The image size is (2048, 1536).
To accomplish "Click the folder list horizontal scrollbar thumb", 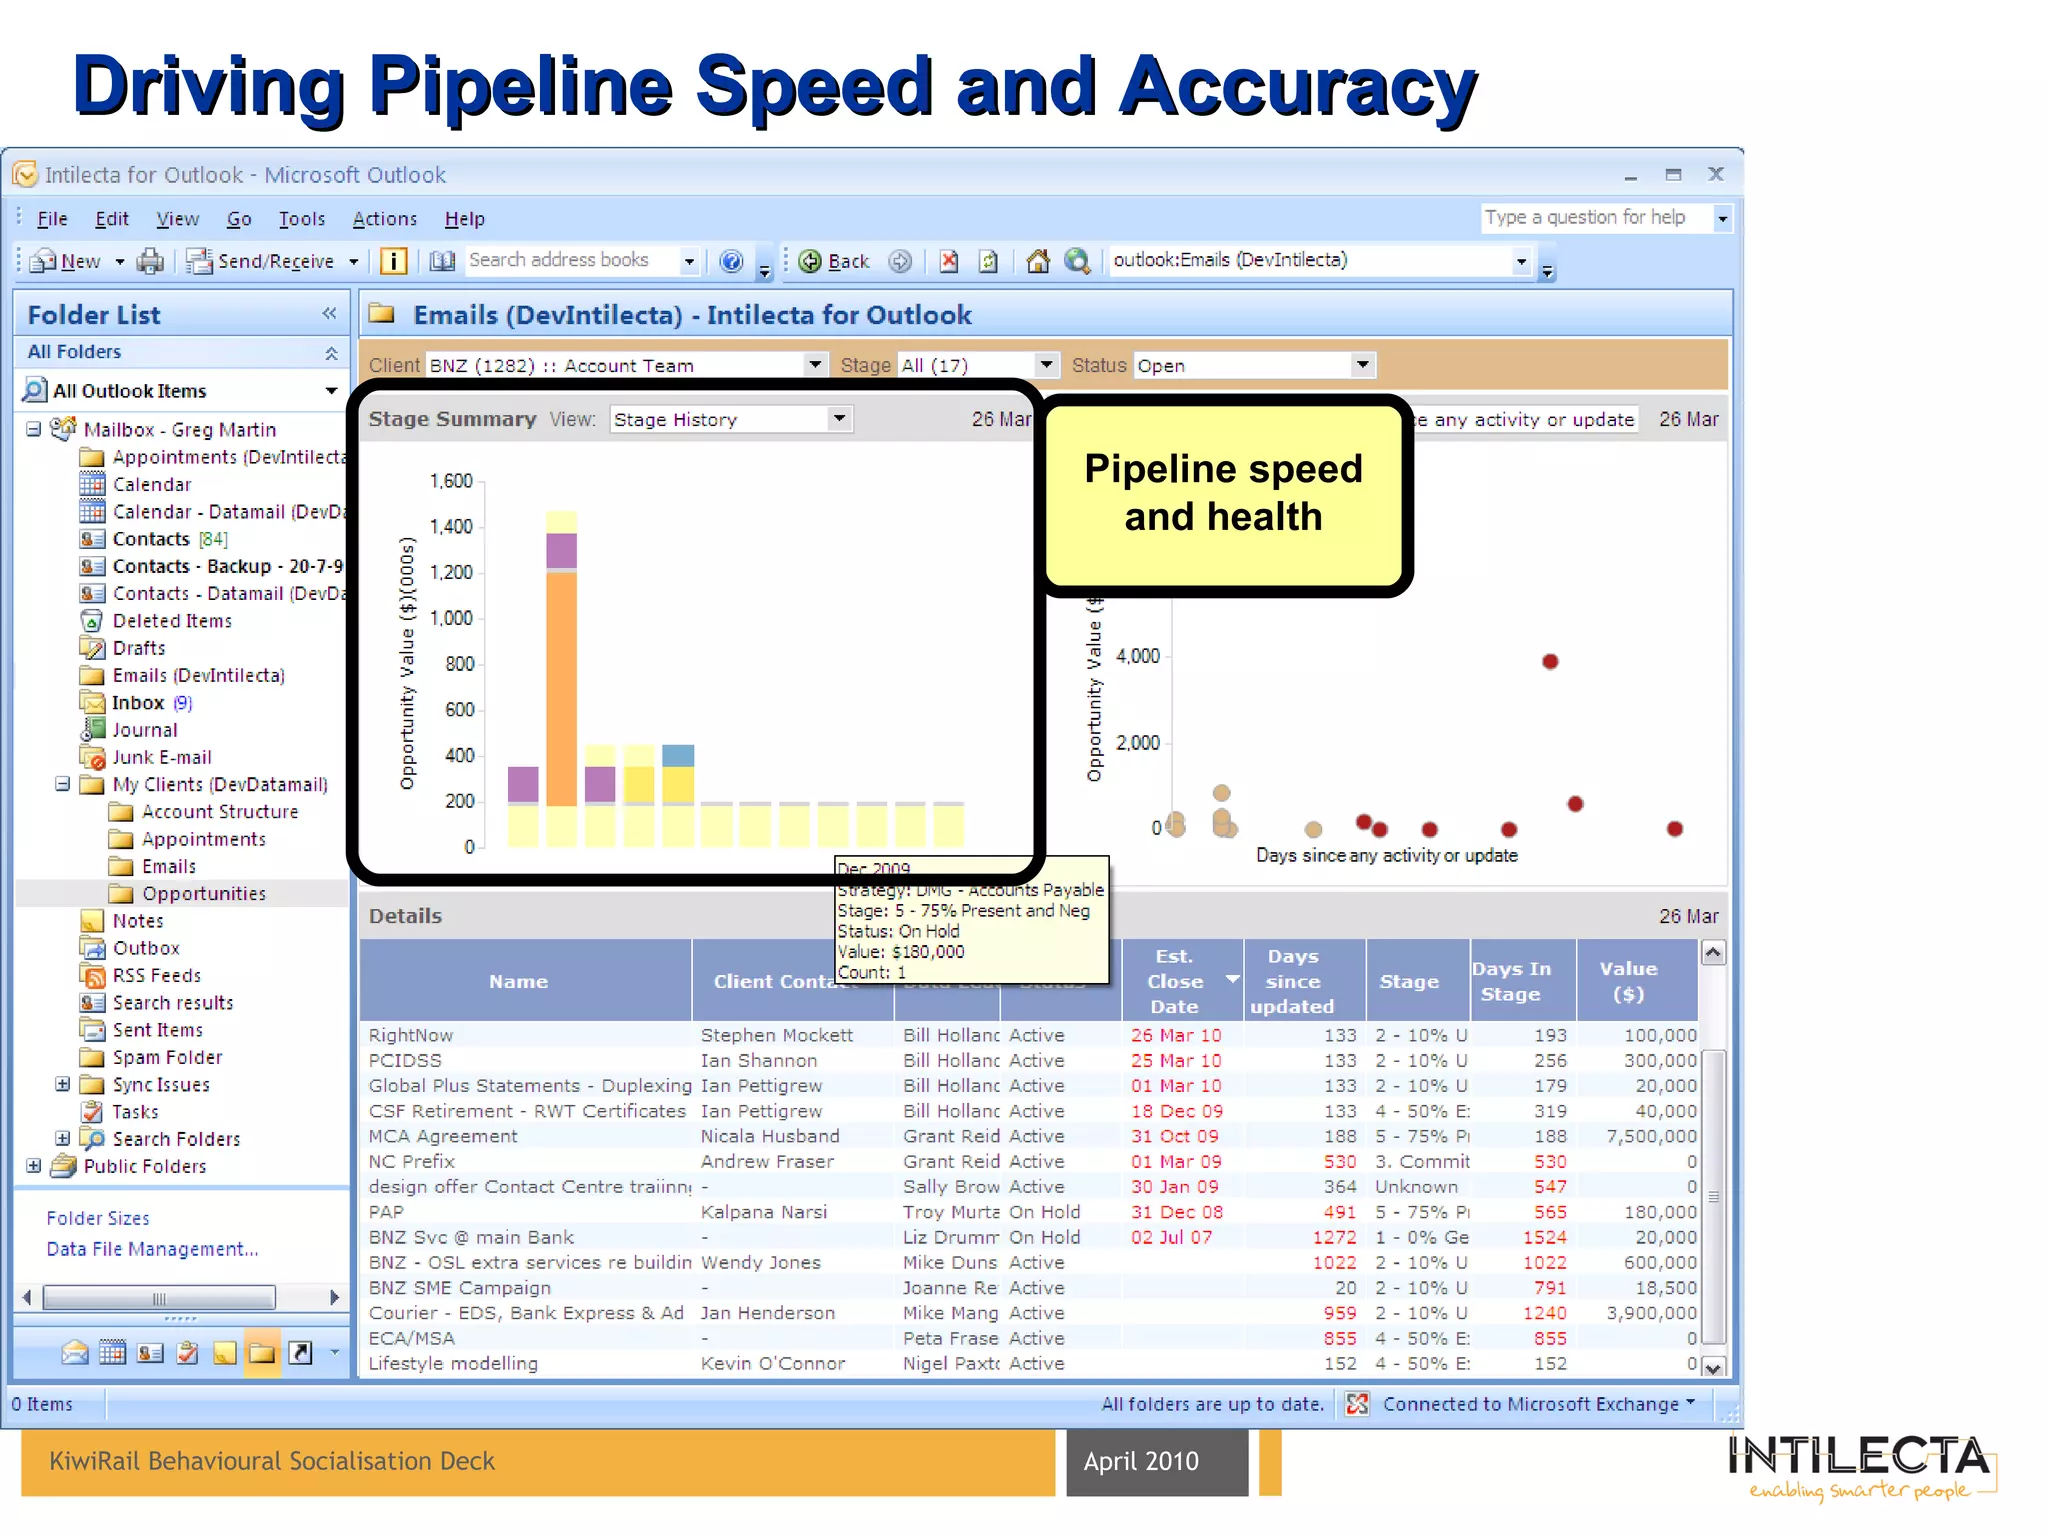I will [x=159, y=1298].
